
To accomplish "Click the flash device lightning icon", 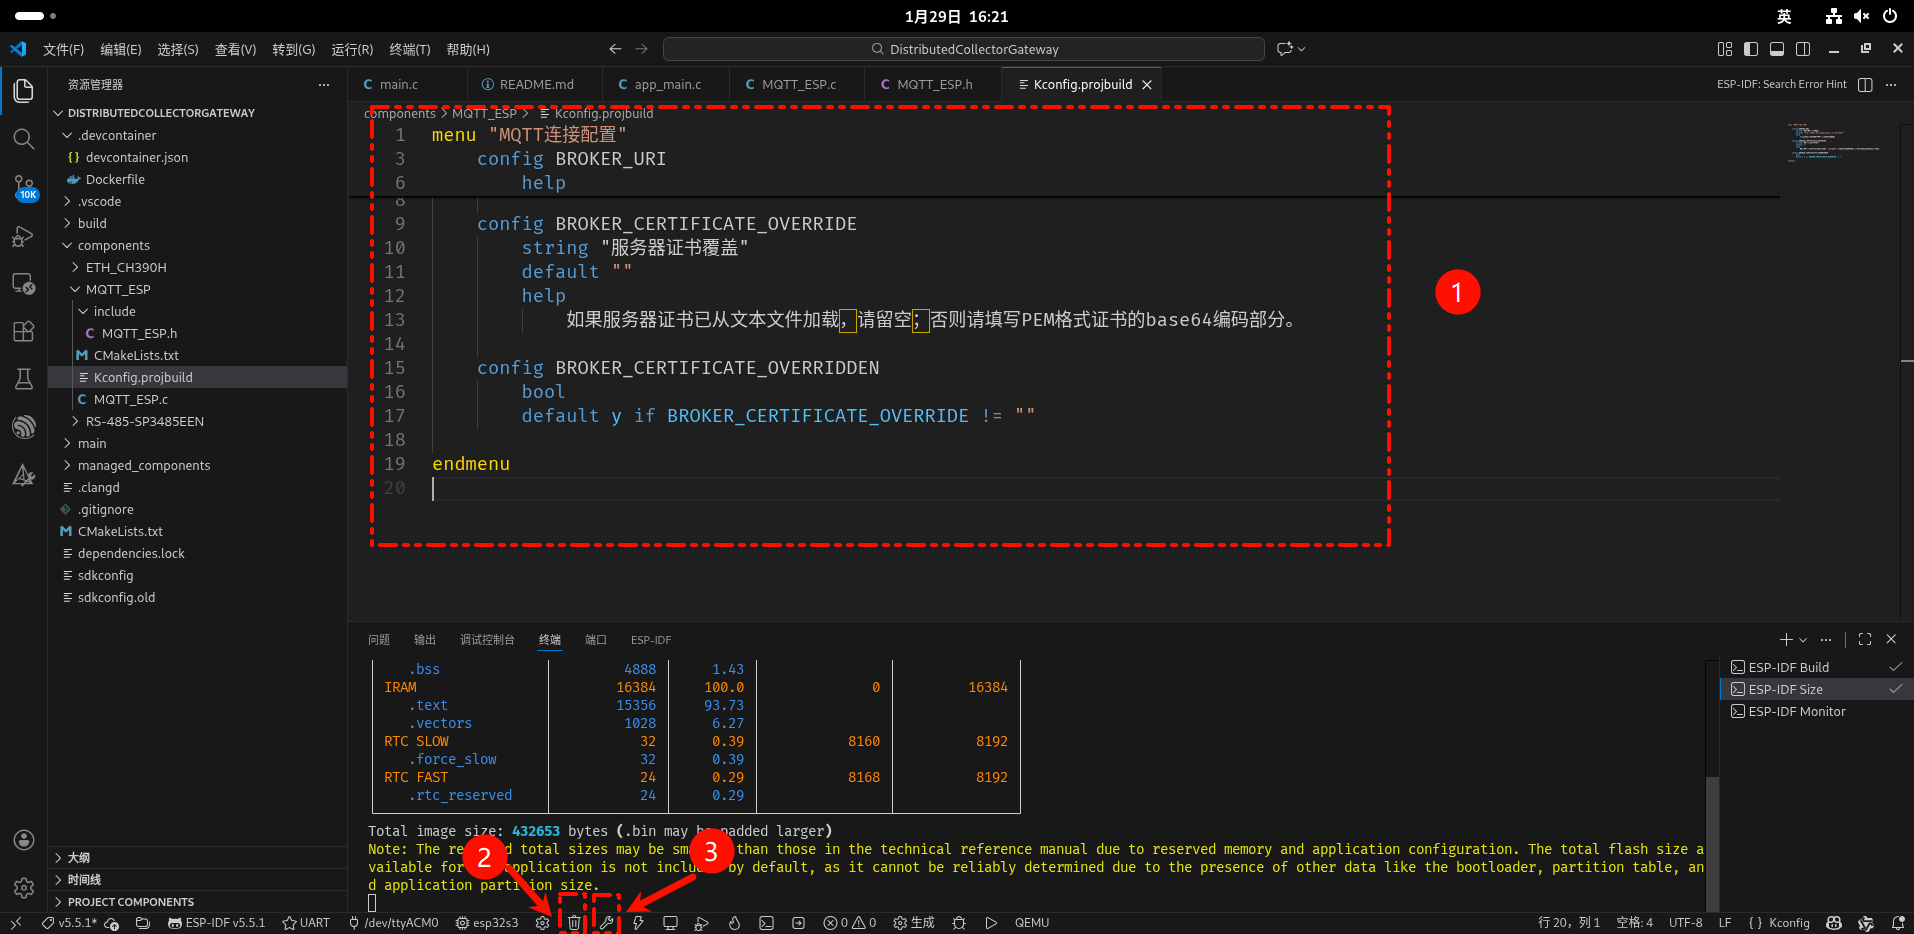I will pyautogui.click(x=638, y=923).
